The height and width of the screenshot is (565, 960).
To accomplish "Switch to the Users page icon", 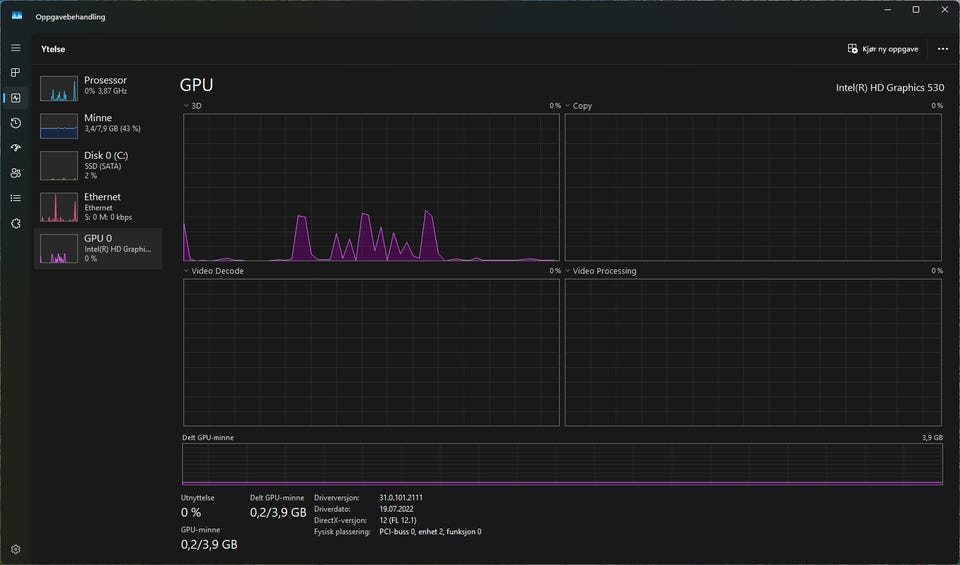I will [15, 173].
